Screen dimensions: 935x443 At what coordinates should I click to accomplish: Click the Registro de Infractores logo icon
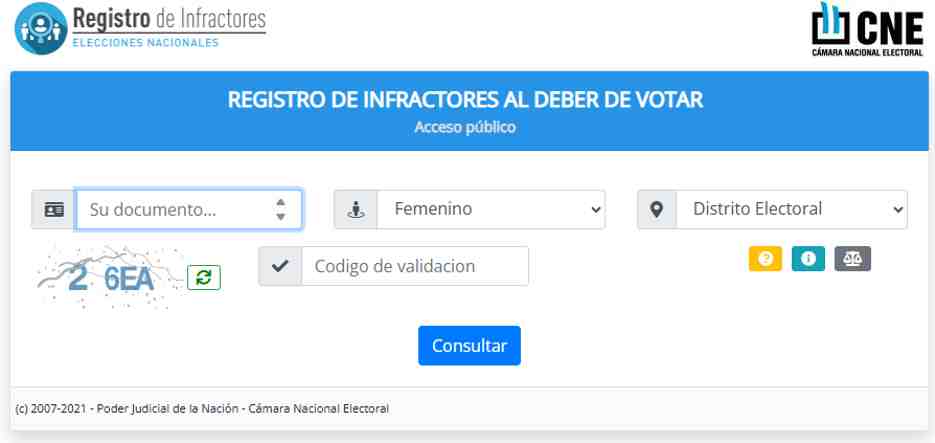[x=40, y=27]
